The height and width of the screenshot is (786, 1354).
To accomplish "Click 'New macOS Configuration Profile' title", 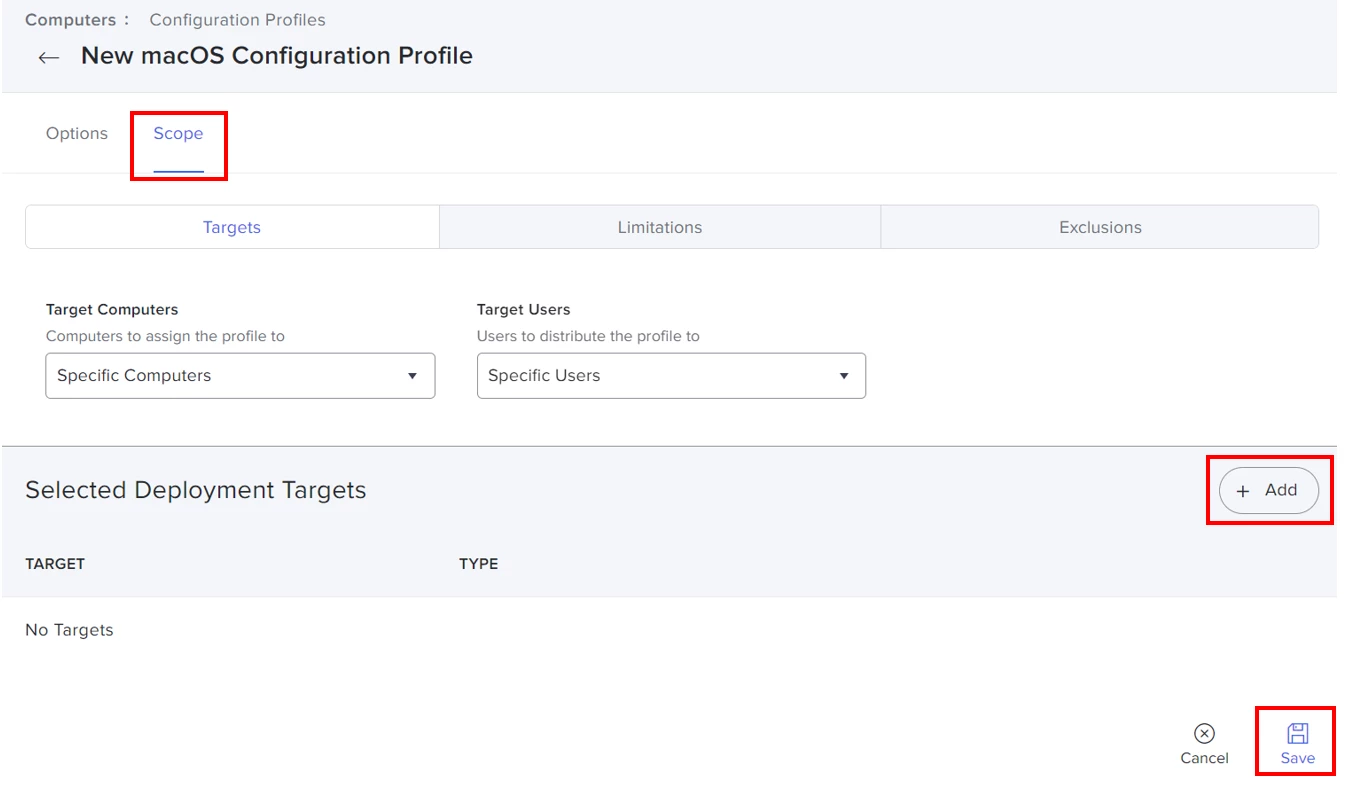I will 277,56.
